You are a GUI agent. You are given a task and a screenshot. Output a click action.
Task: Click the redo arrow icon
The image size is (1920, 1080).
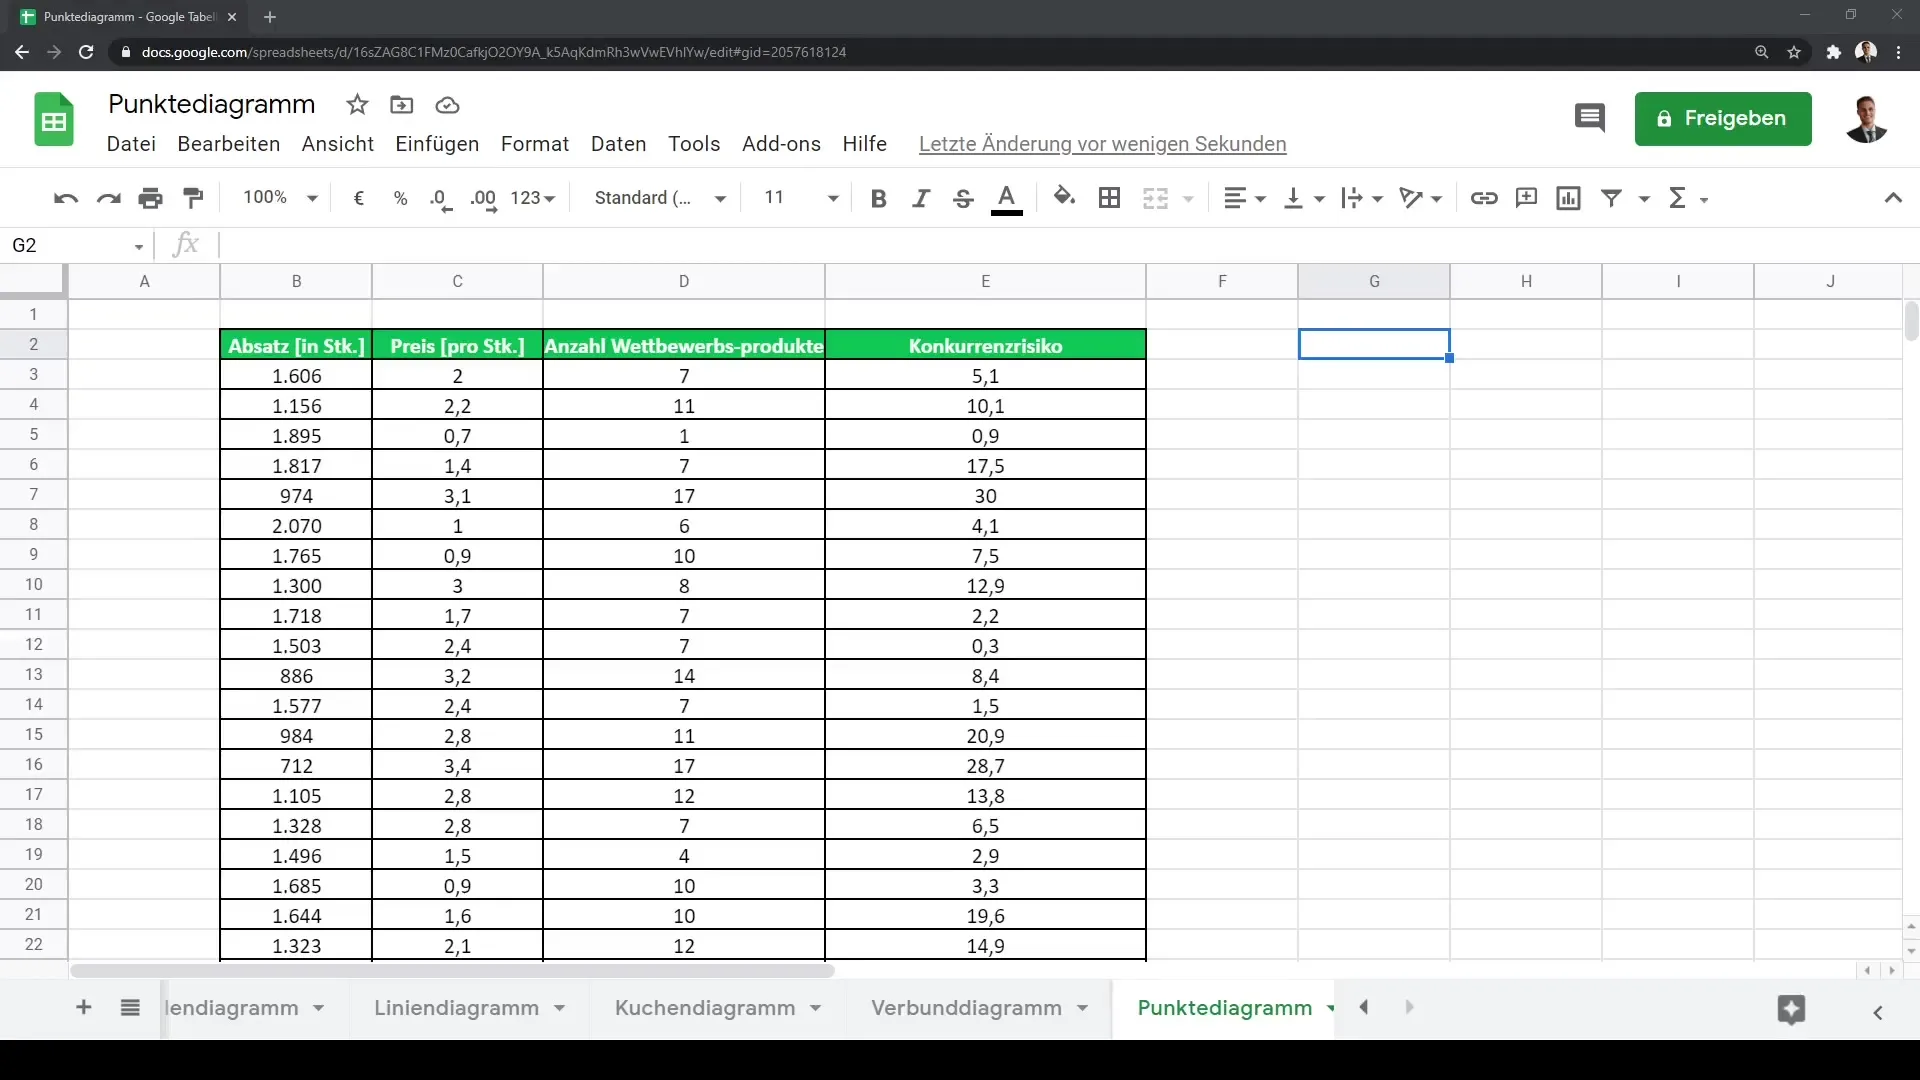tap(108, 198)
